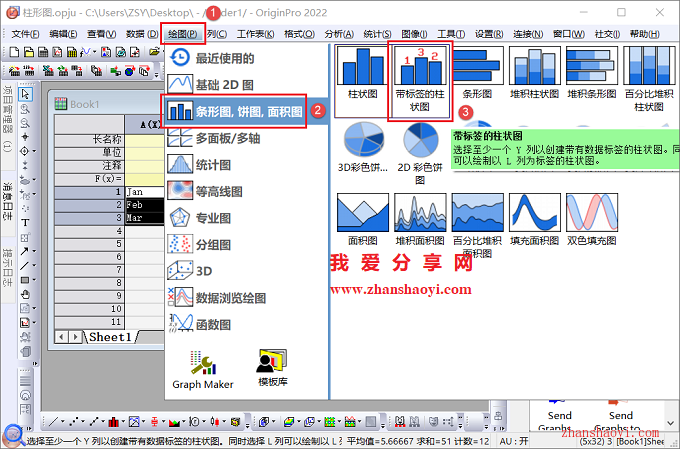Screen dimensions: 680x449
Task: Click row header 5 in Book1
Action: [89, 244]
